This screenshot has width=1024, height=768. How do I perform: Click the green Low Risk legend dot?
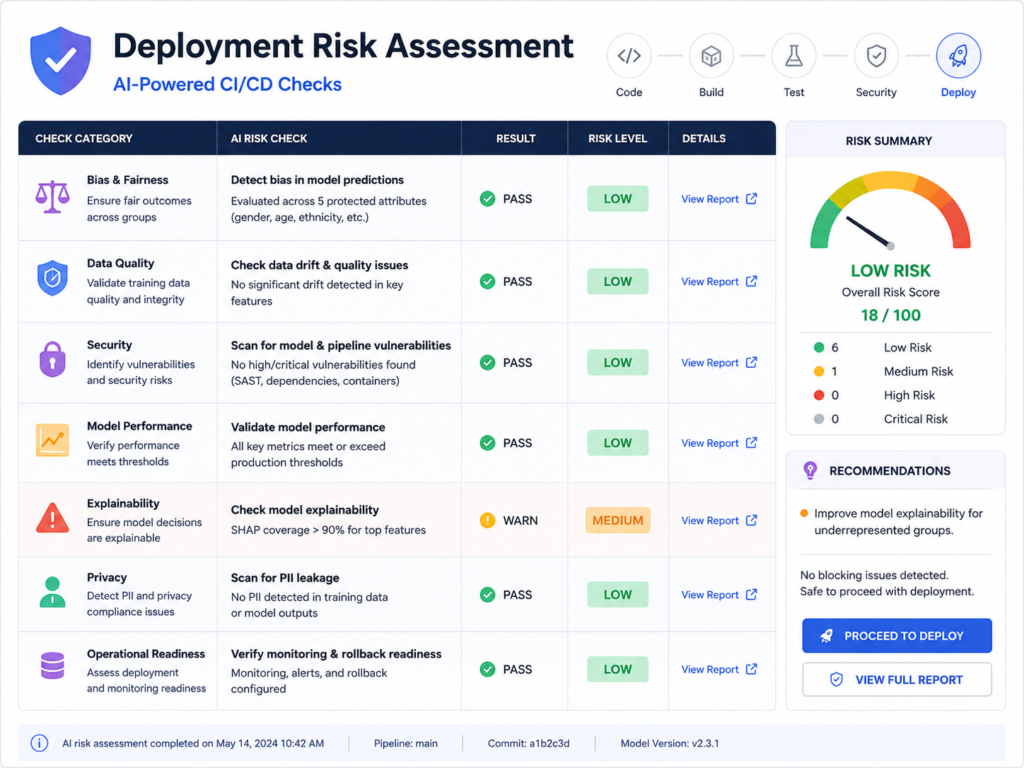[818, 347]
